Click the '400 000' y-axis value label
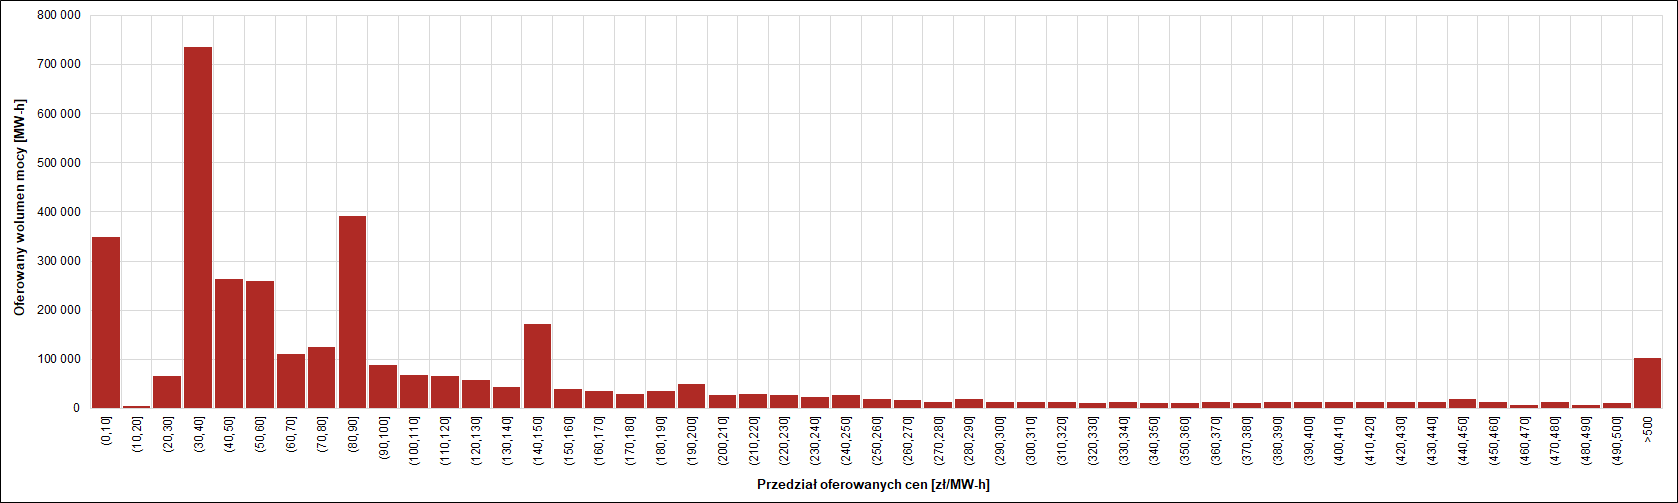The width and height of the screenshot is (1678, 503). point(58,212)
